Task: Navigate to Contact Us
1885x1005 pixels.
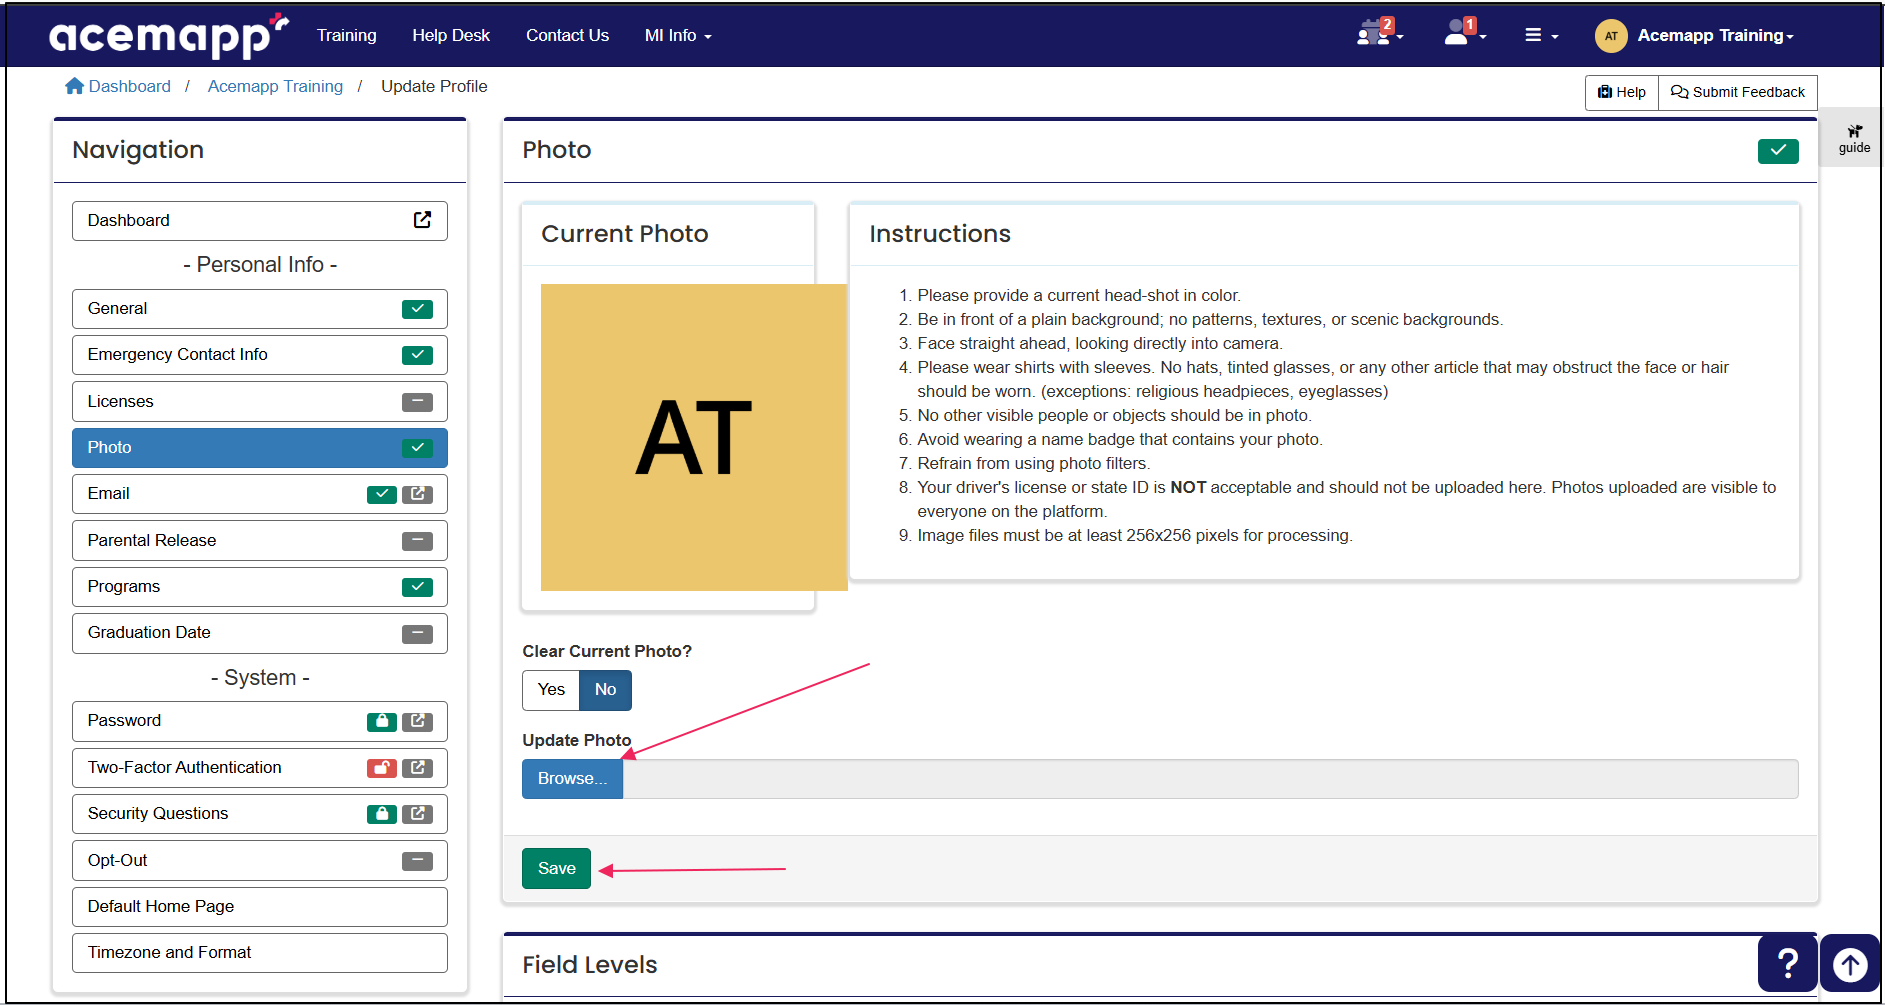Action: (567, 35)
